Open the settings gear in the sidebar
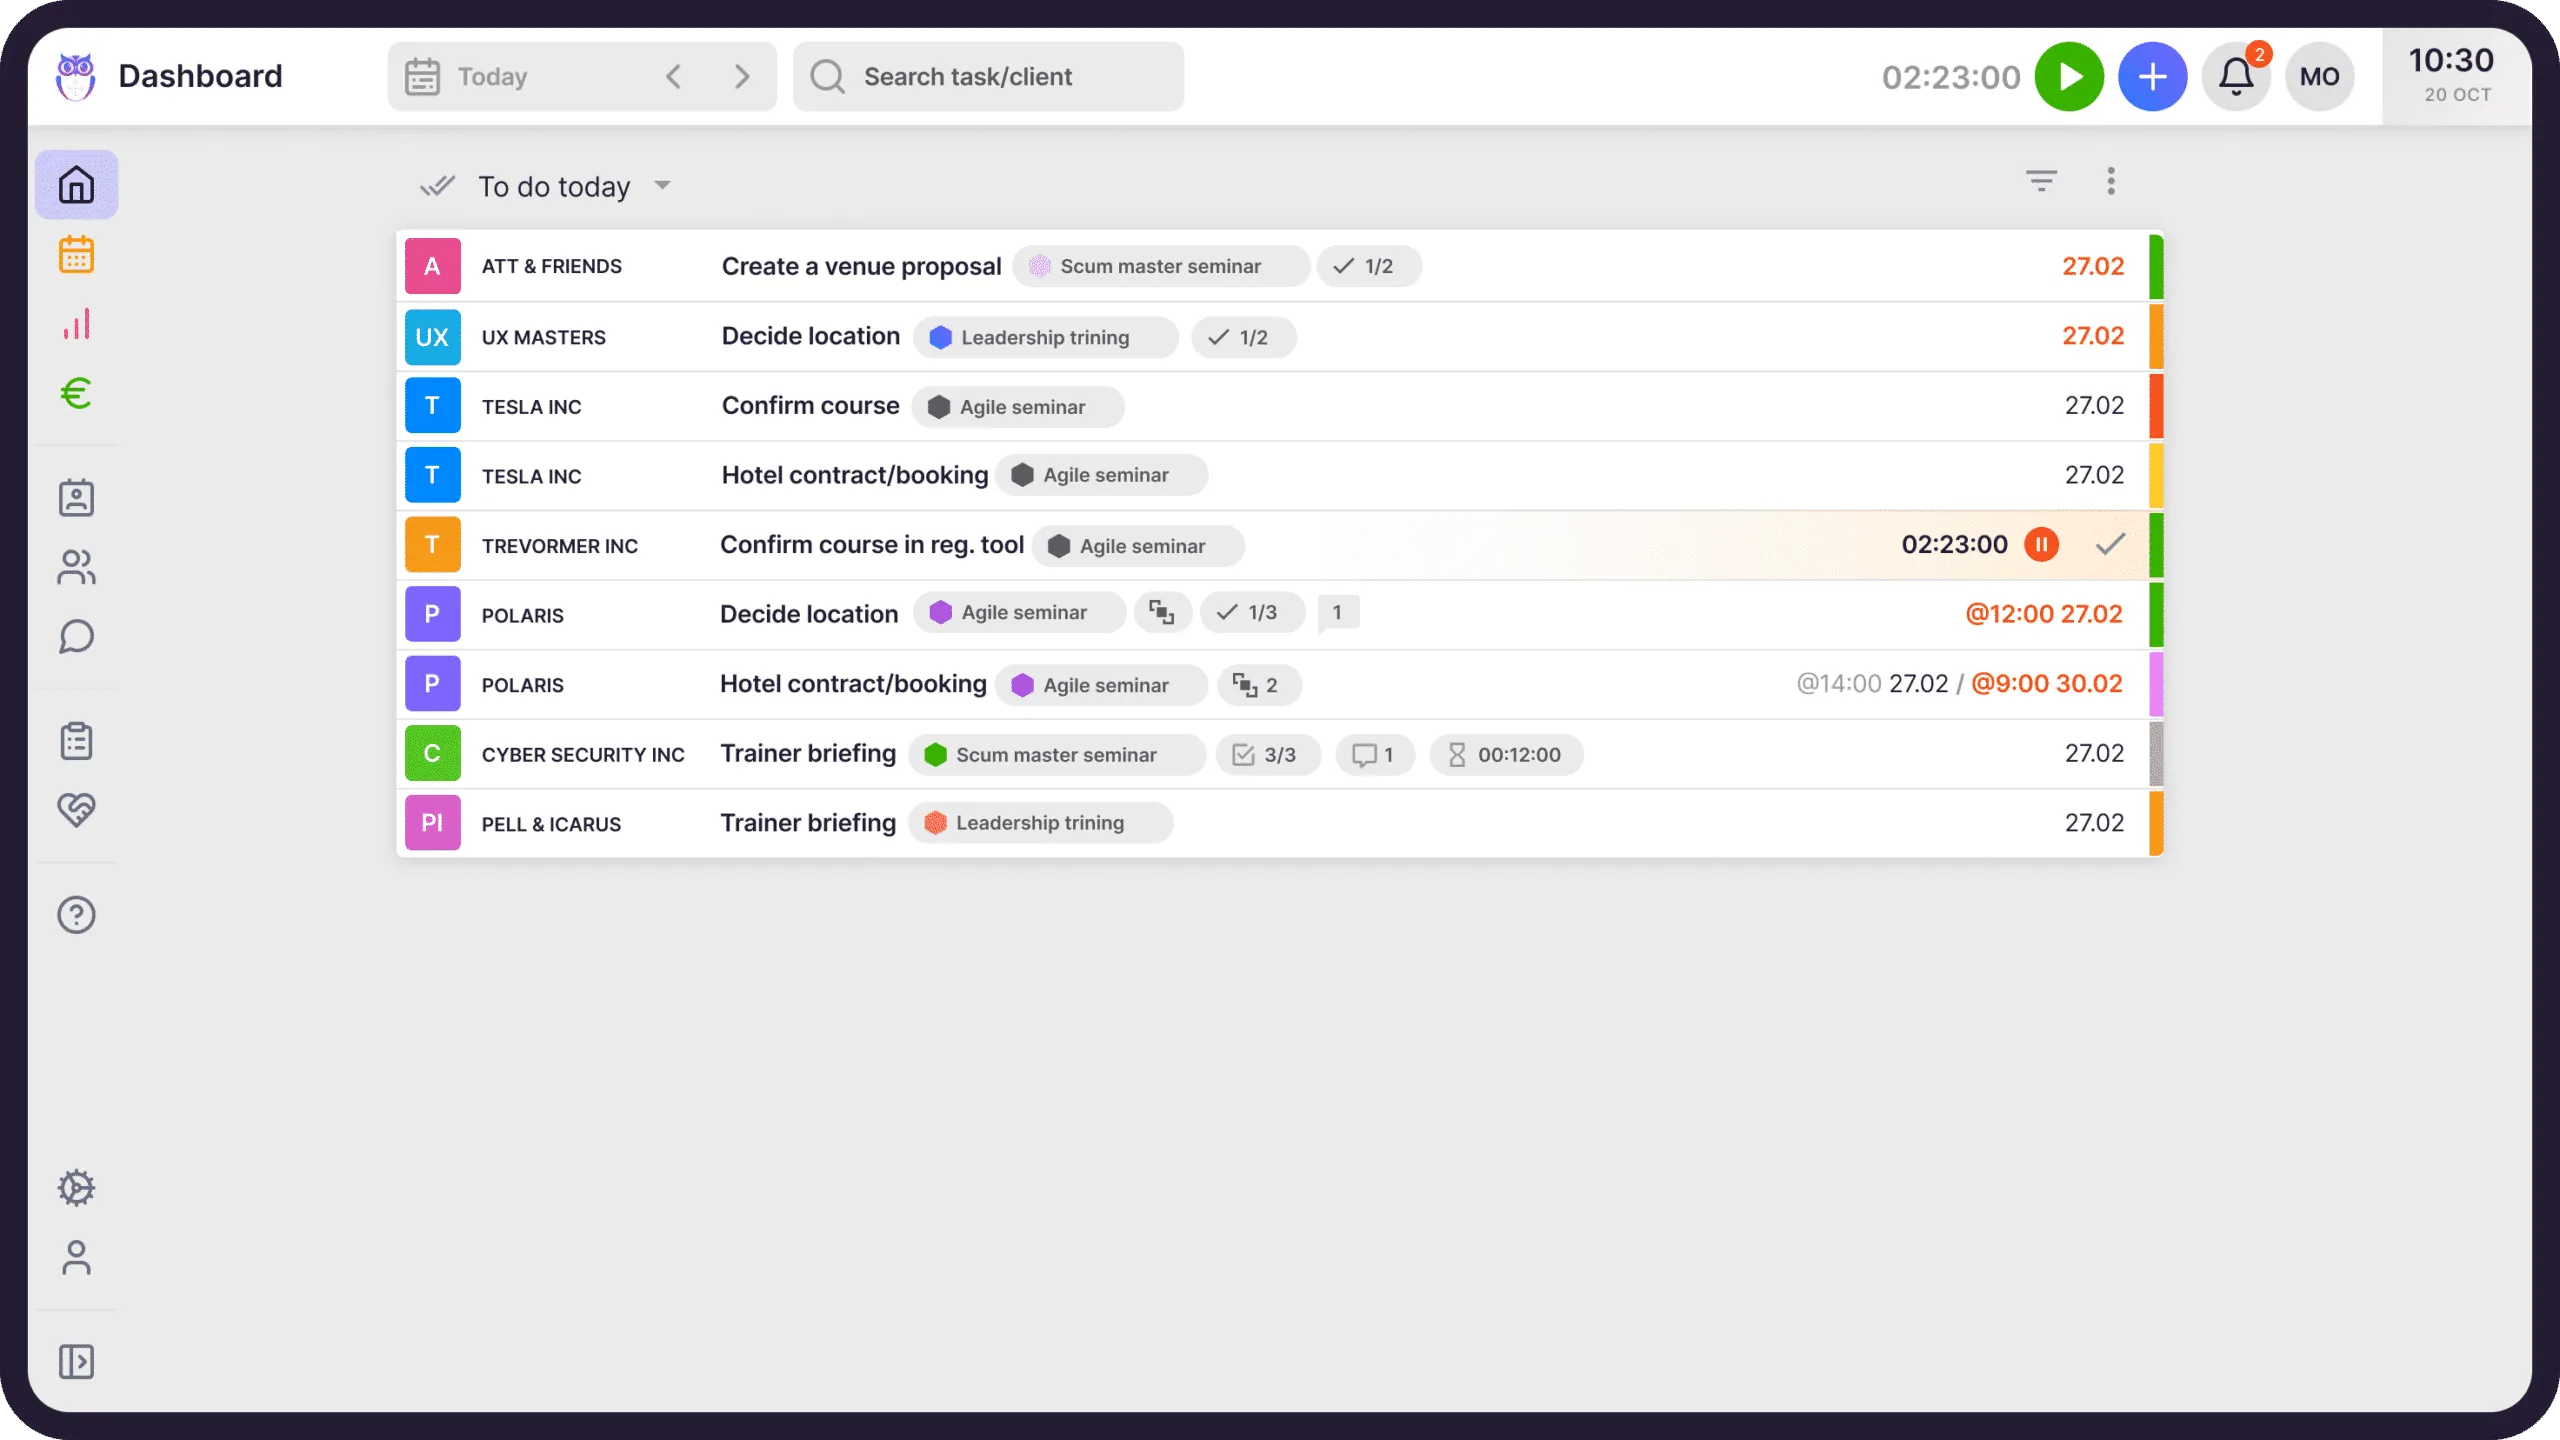2560x1440 pixels. 77,1187
